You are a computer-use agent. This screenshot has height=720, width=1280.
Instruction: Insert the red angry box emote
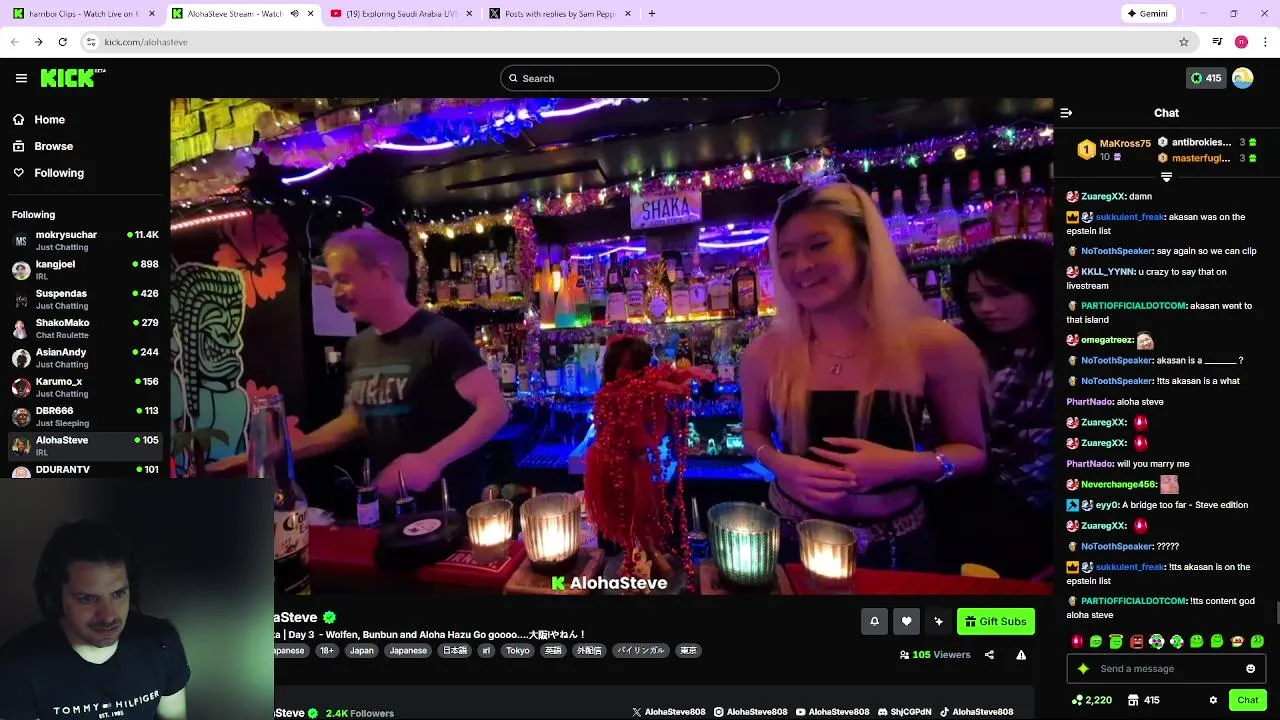tap(1136, 641)
